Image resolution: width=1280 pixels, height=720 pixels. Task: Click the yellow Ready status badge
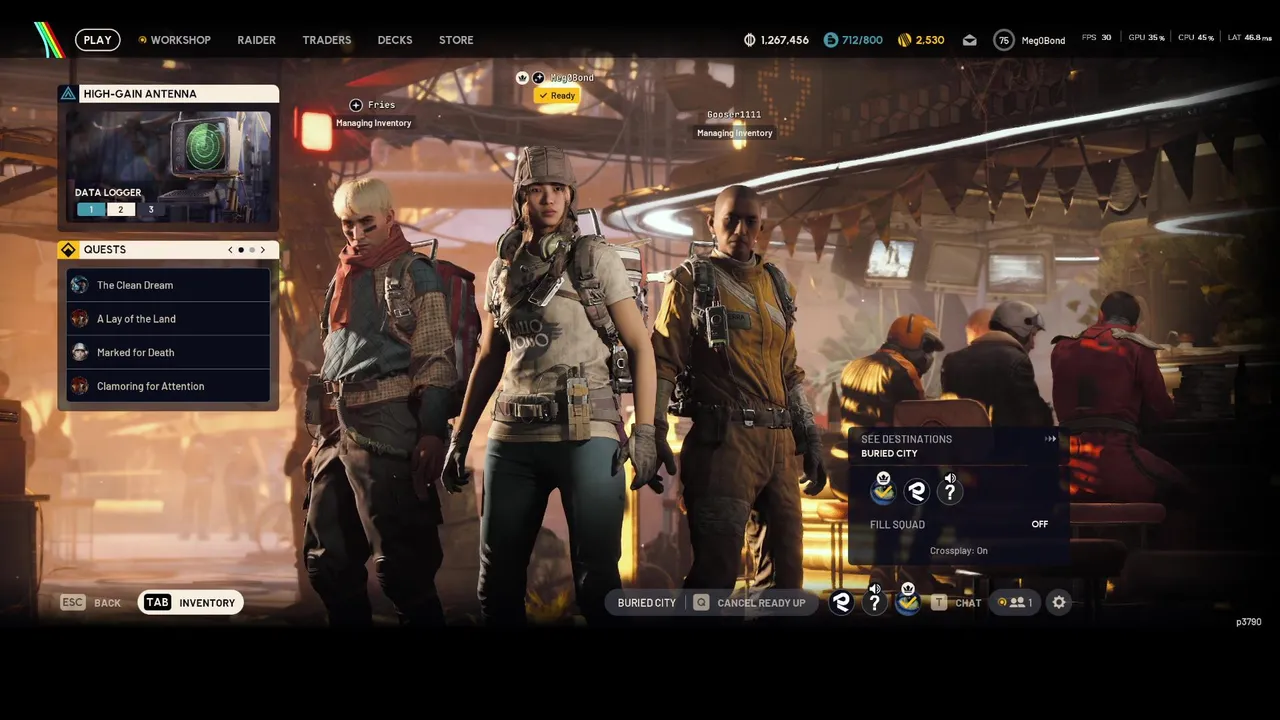557,96
